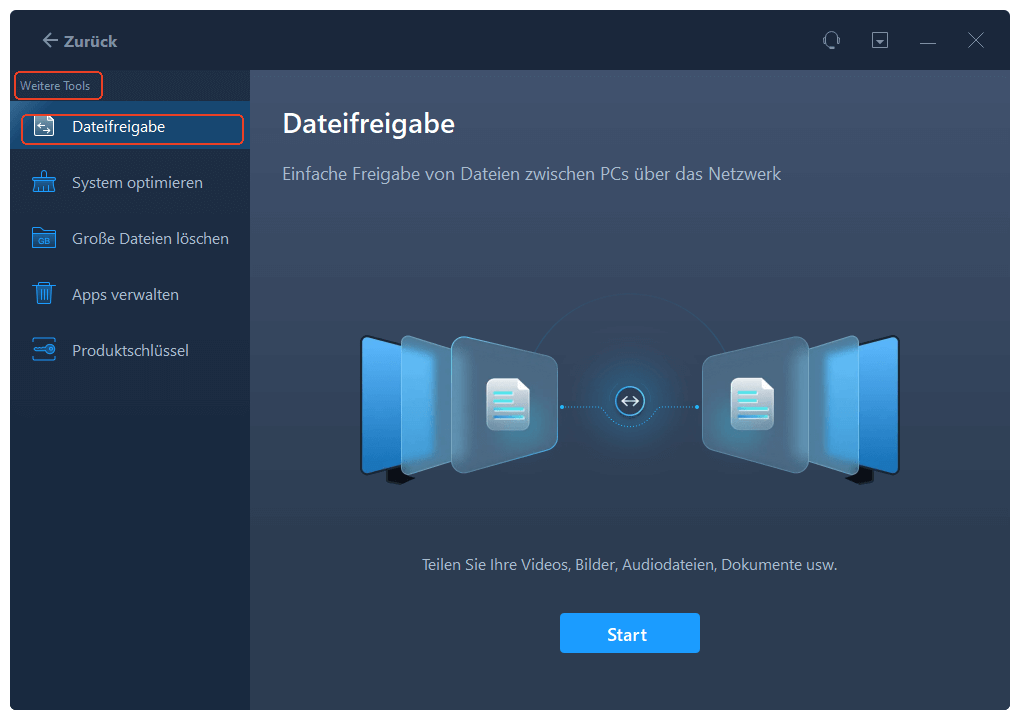1020x720 pixels.
Task: Click the Zurück back arrow icon
Action: pos(49,41)
